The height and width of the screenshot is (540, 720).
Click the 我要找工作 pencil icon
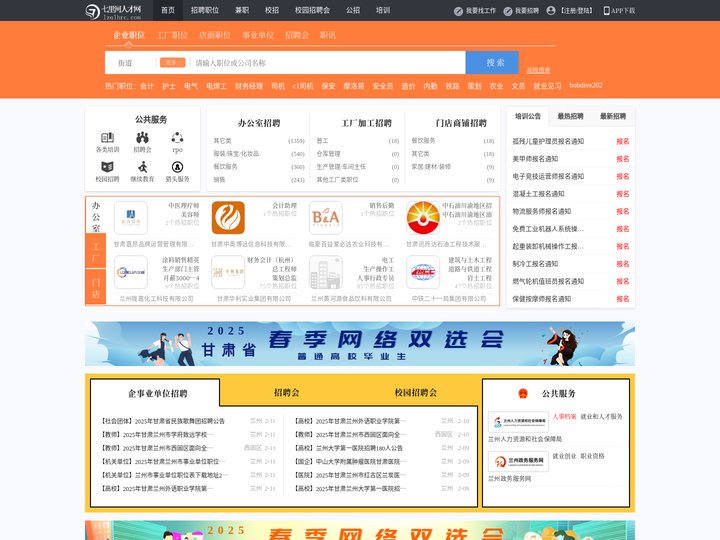coord(458,11)
